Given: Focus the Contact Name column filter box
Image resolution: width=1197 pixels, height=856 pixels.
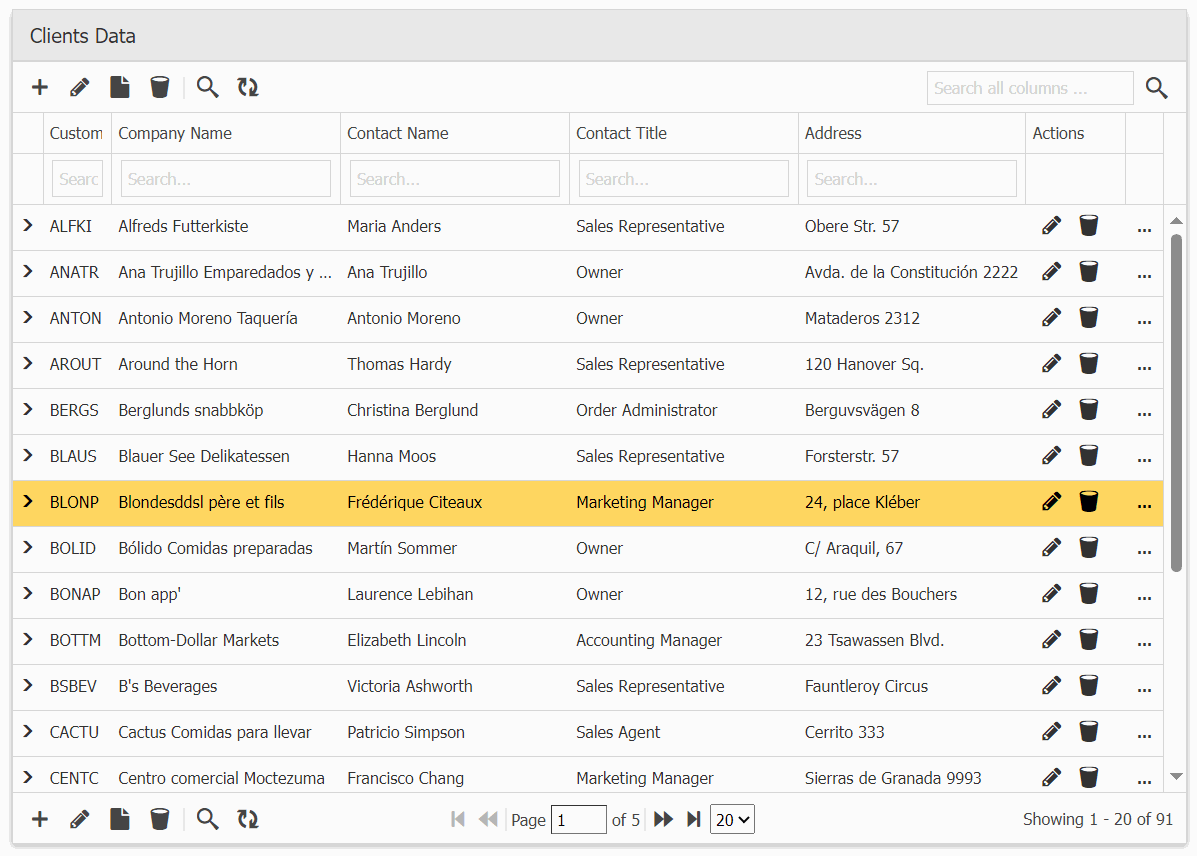Looking at the screenshot, I should (x=454, y=179).
